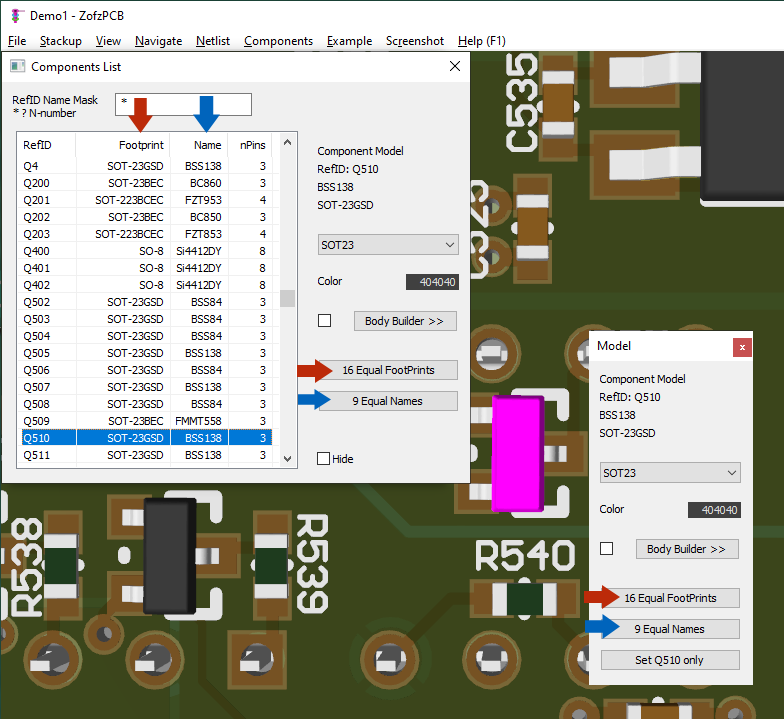Open the Stackup menu
784x719 pixels.
[x=61, y=41]
